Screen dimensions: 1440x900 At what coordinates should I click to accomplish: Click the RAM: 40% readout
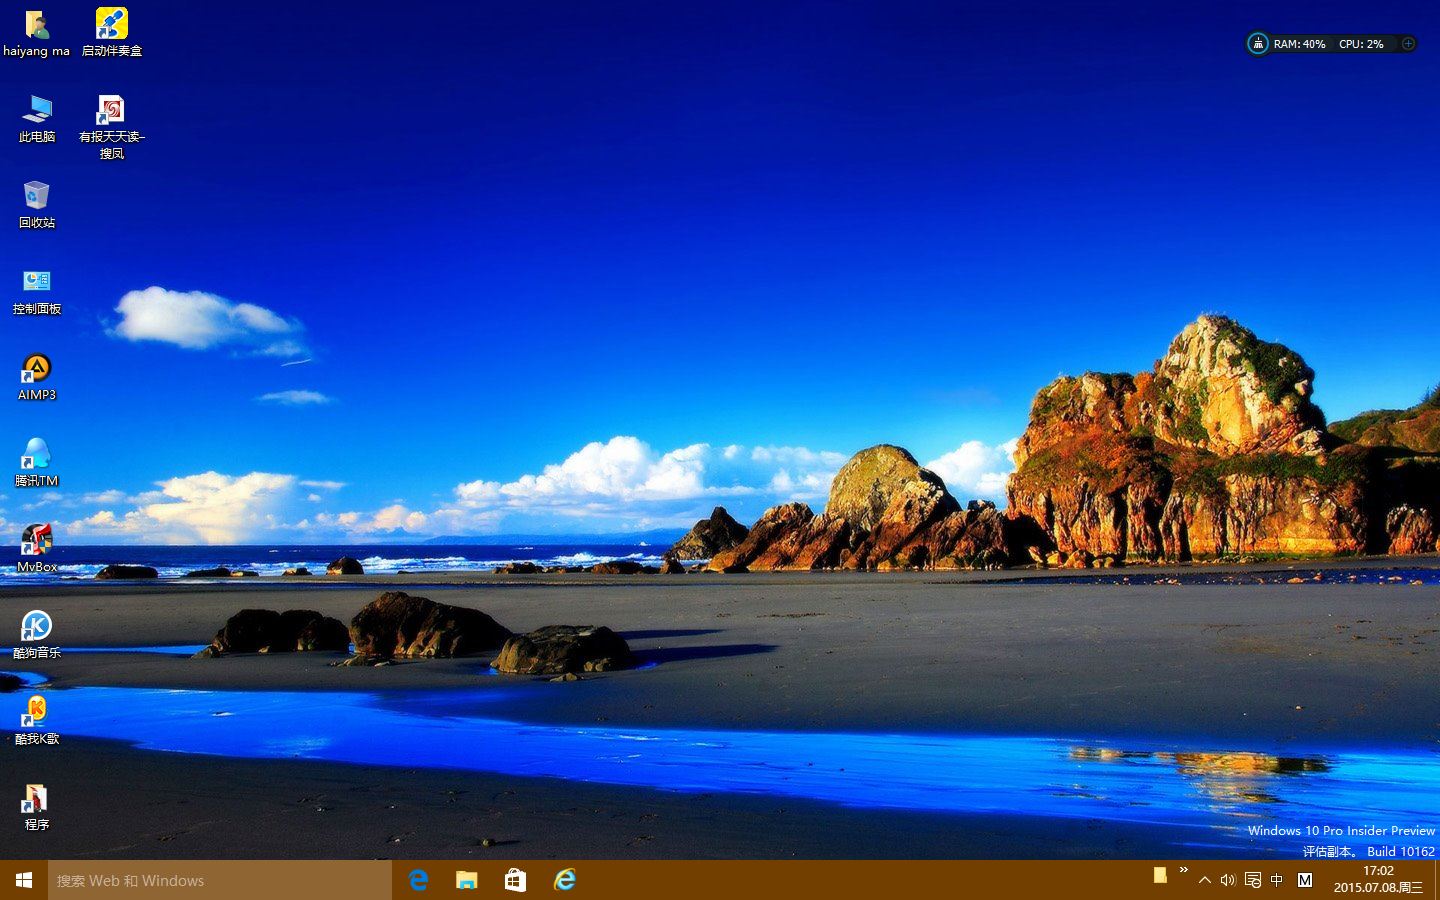point(1299,44)
